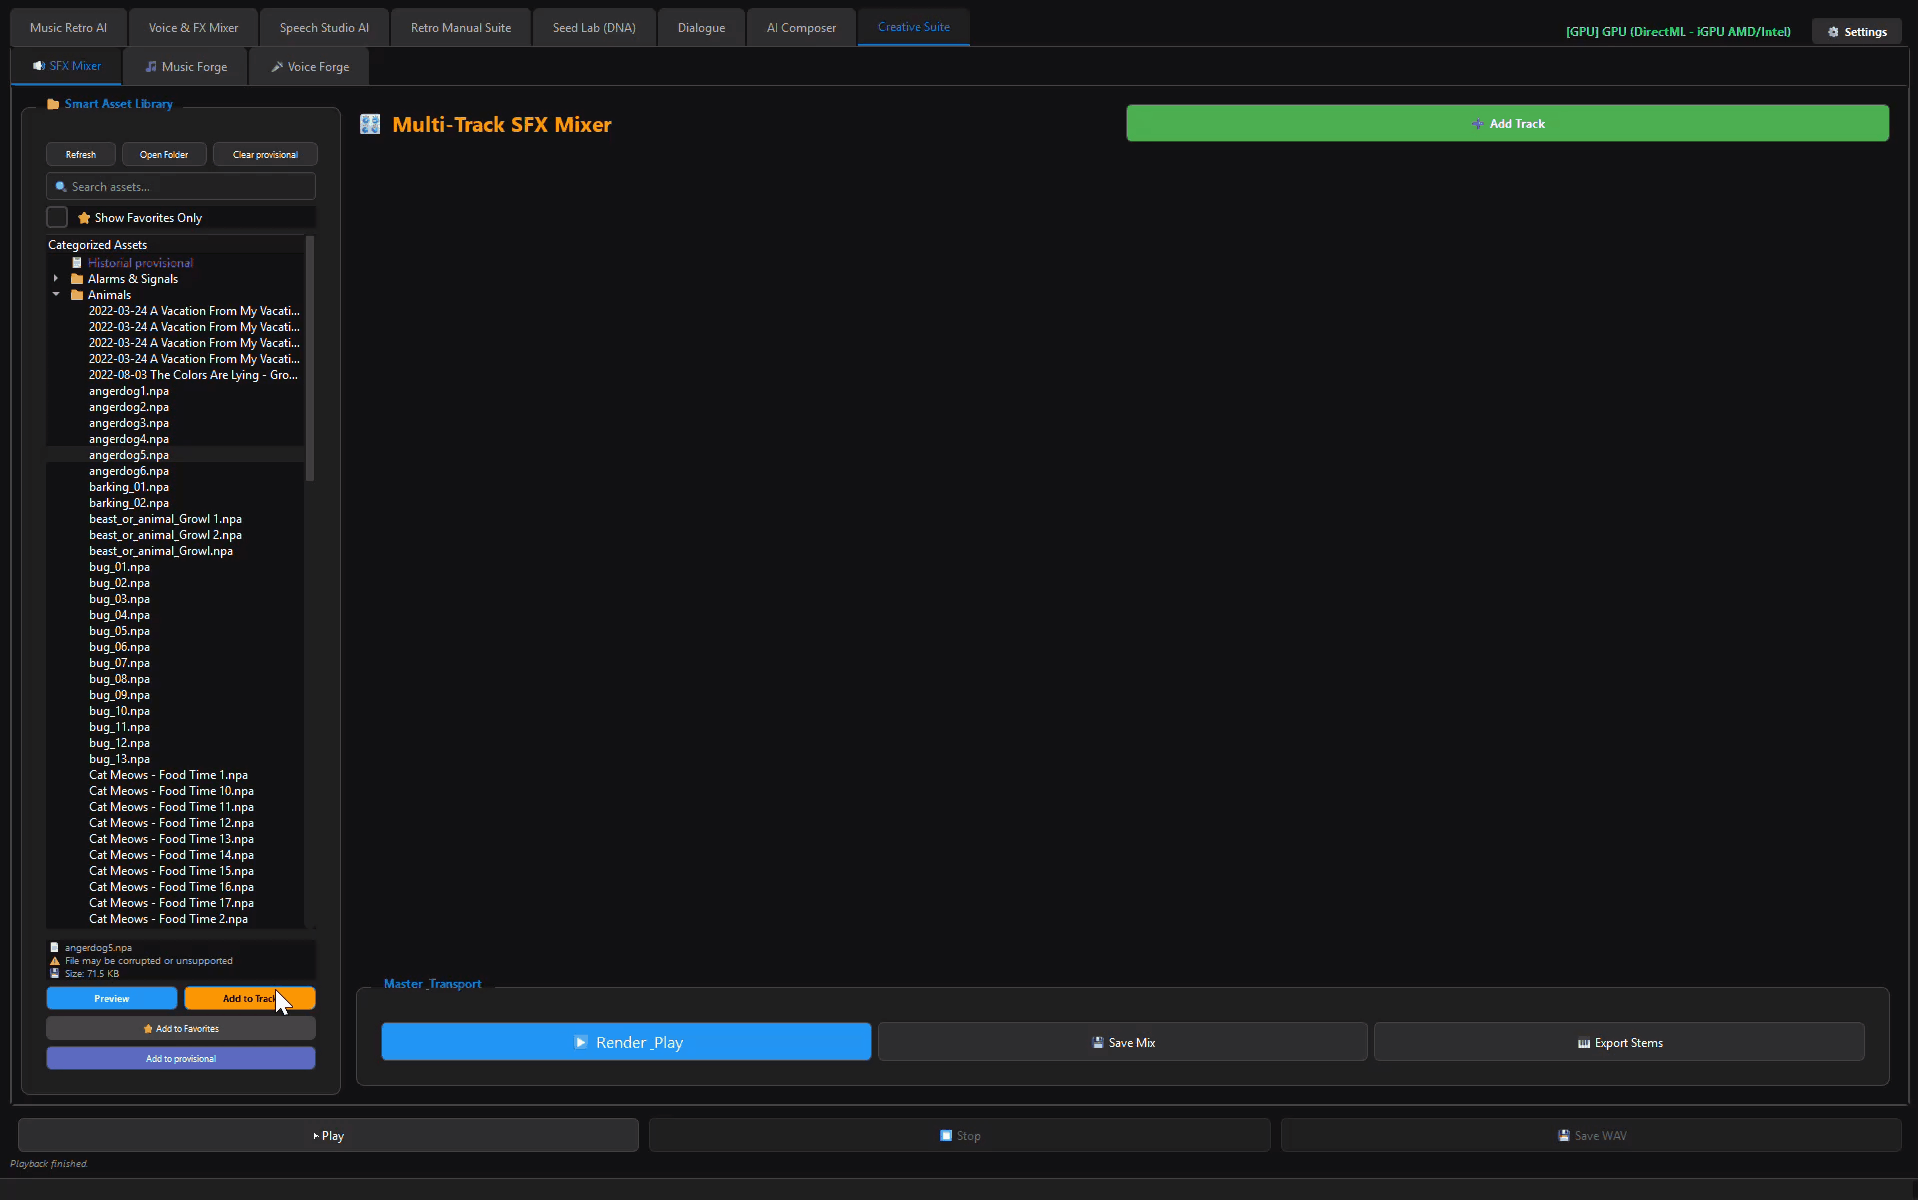Click in the Search assets field
1918x1200 pixels.
click(x=181, y=187)
